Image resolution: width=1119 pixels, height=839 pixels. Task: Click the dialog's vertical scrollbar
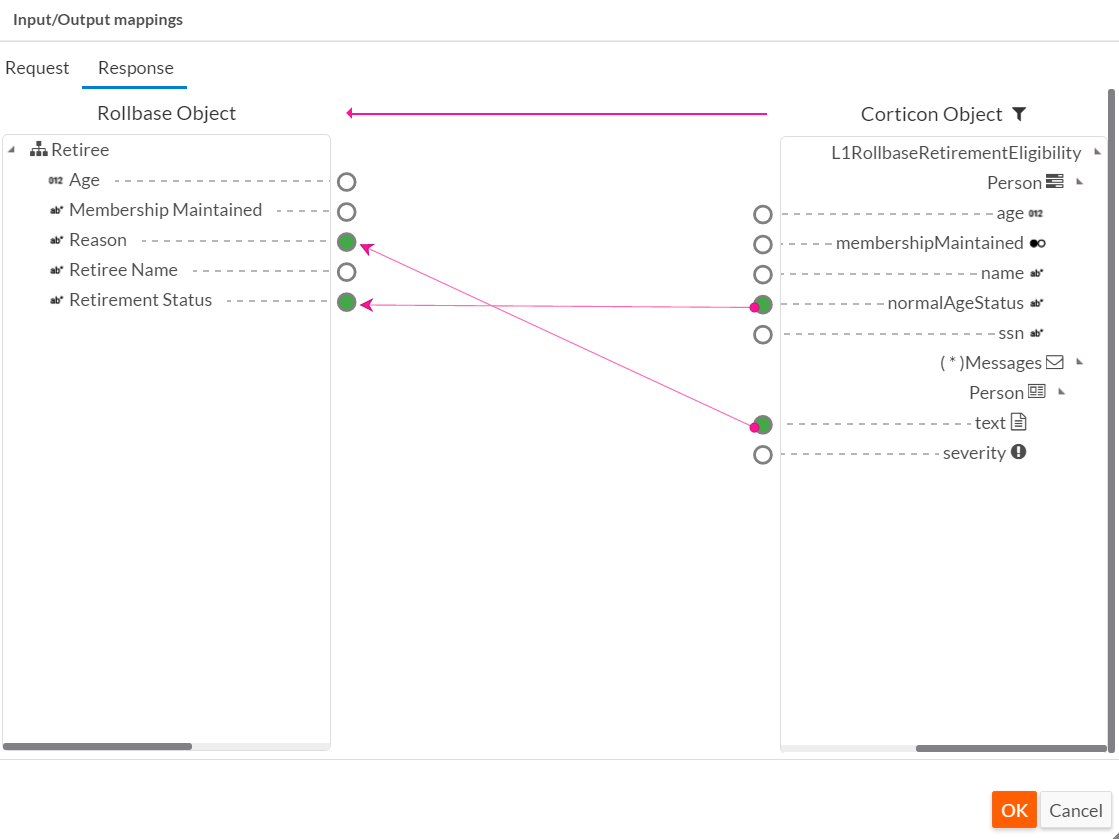click(x=1111, y=421)
